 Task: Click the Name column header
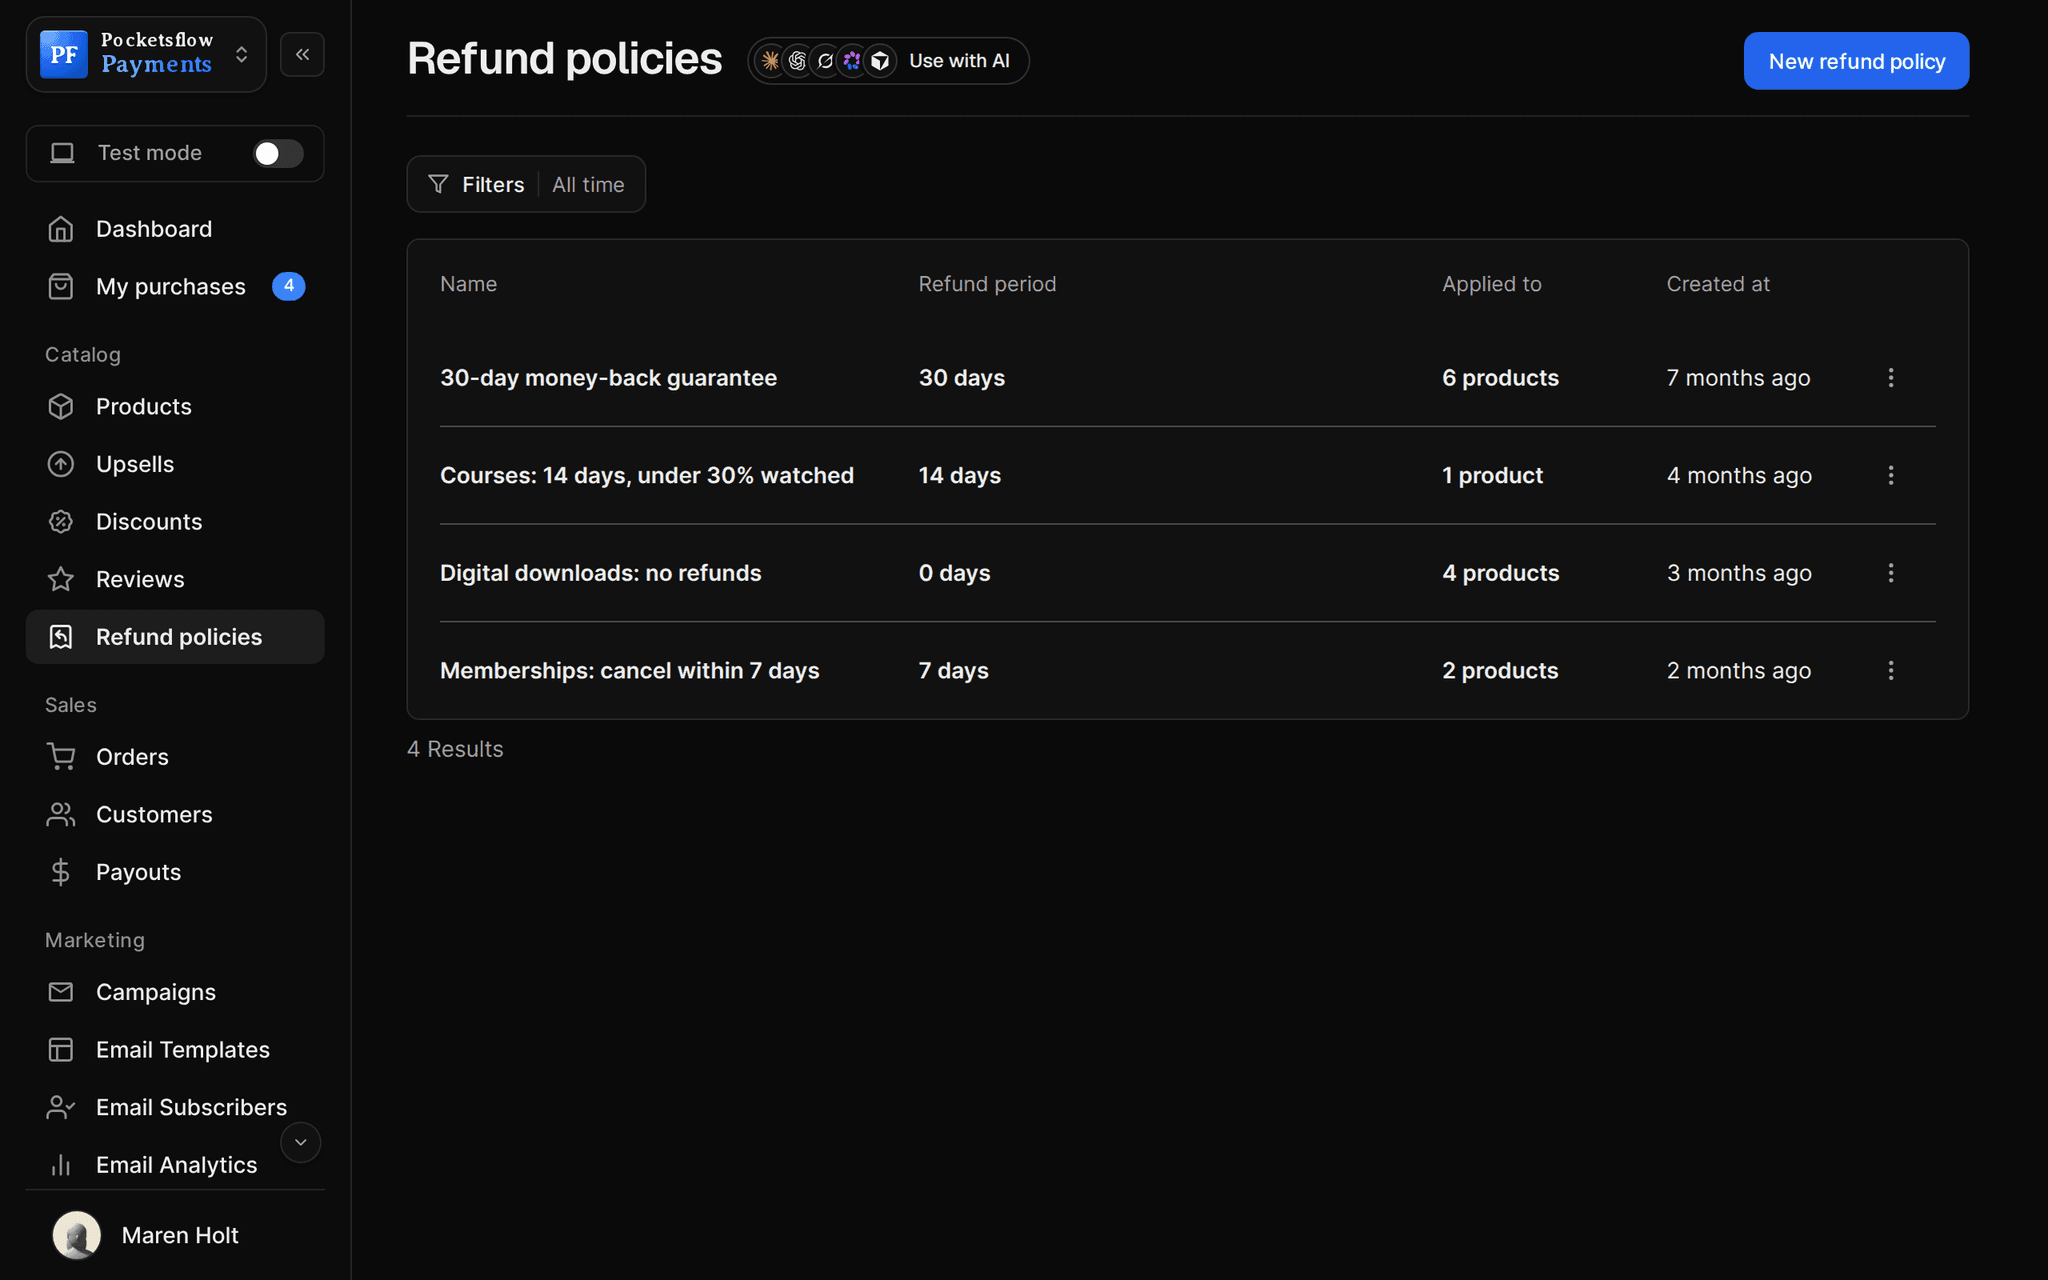point(468,284)
